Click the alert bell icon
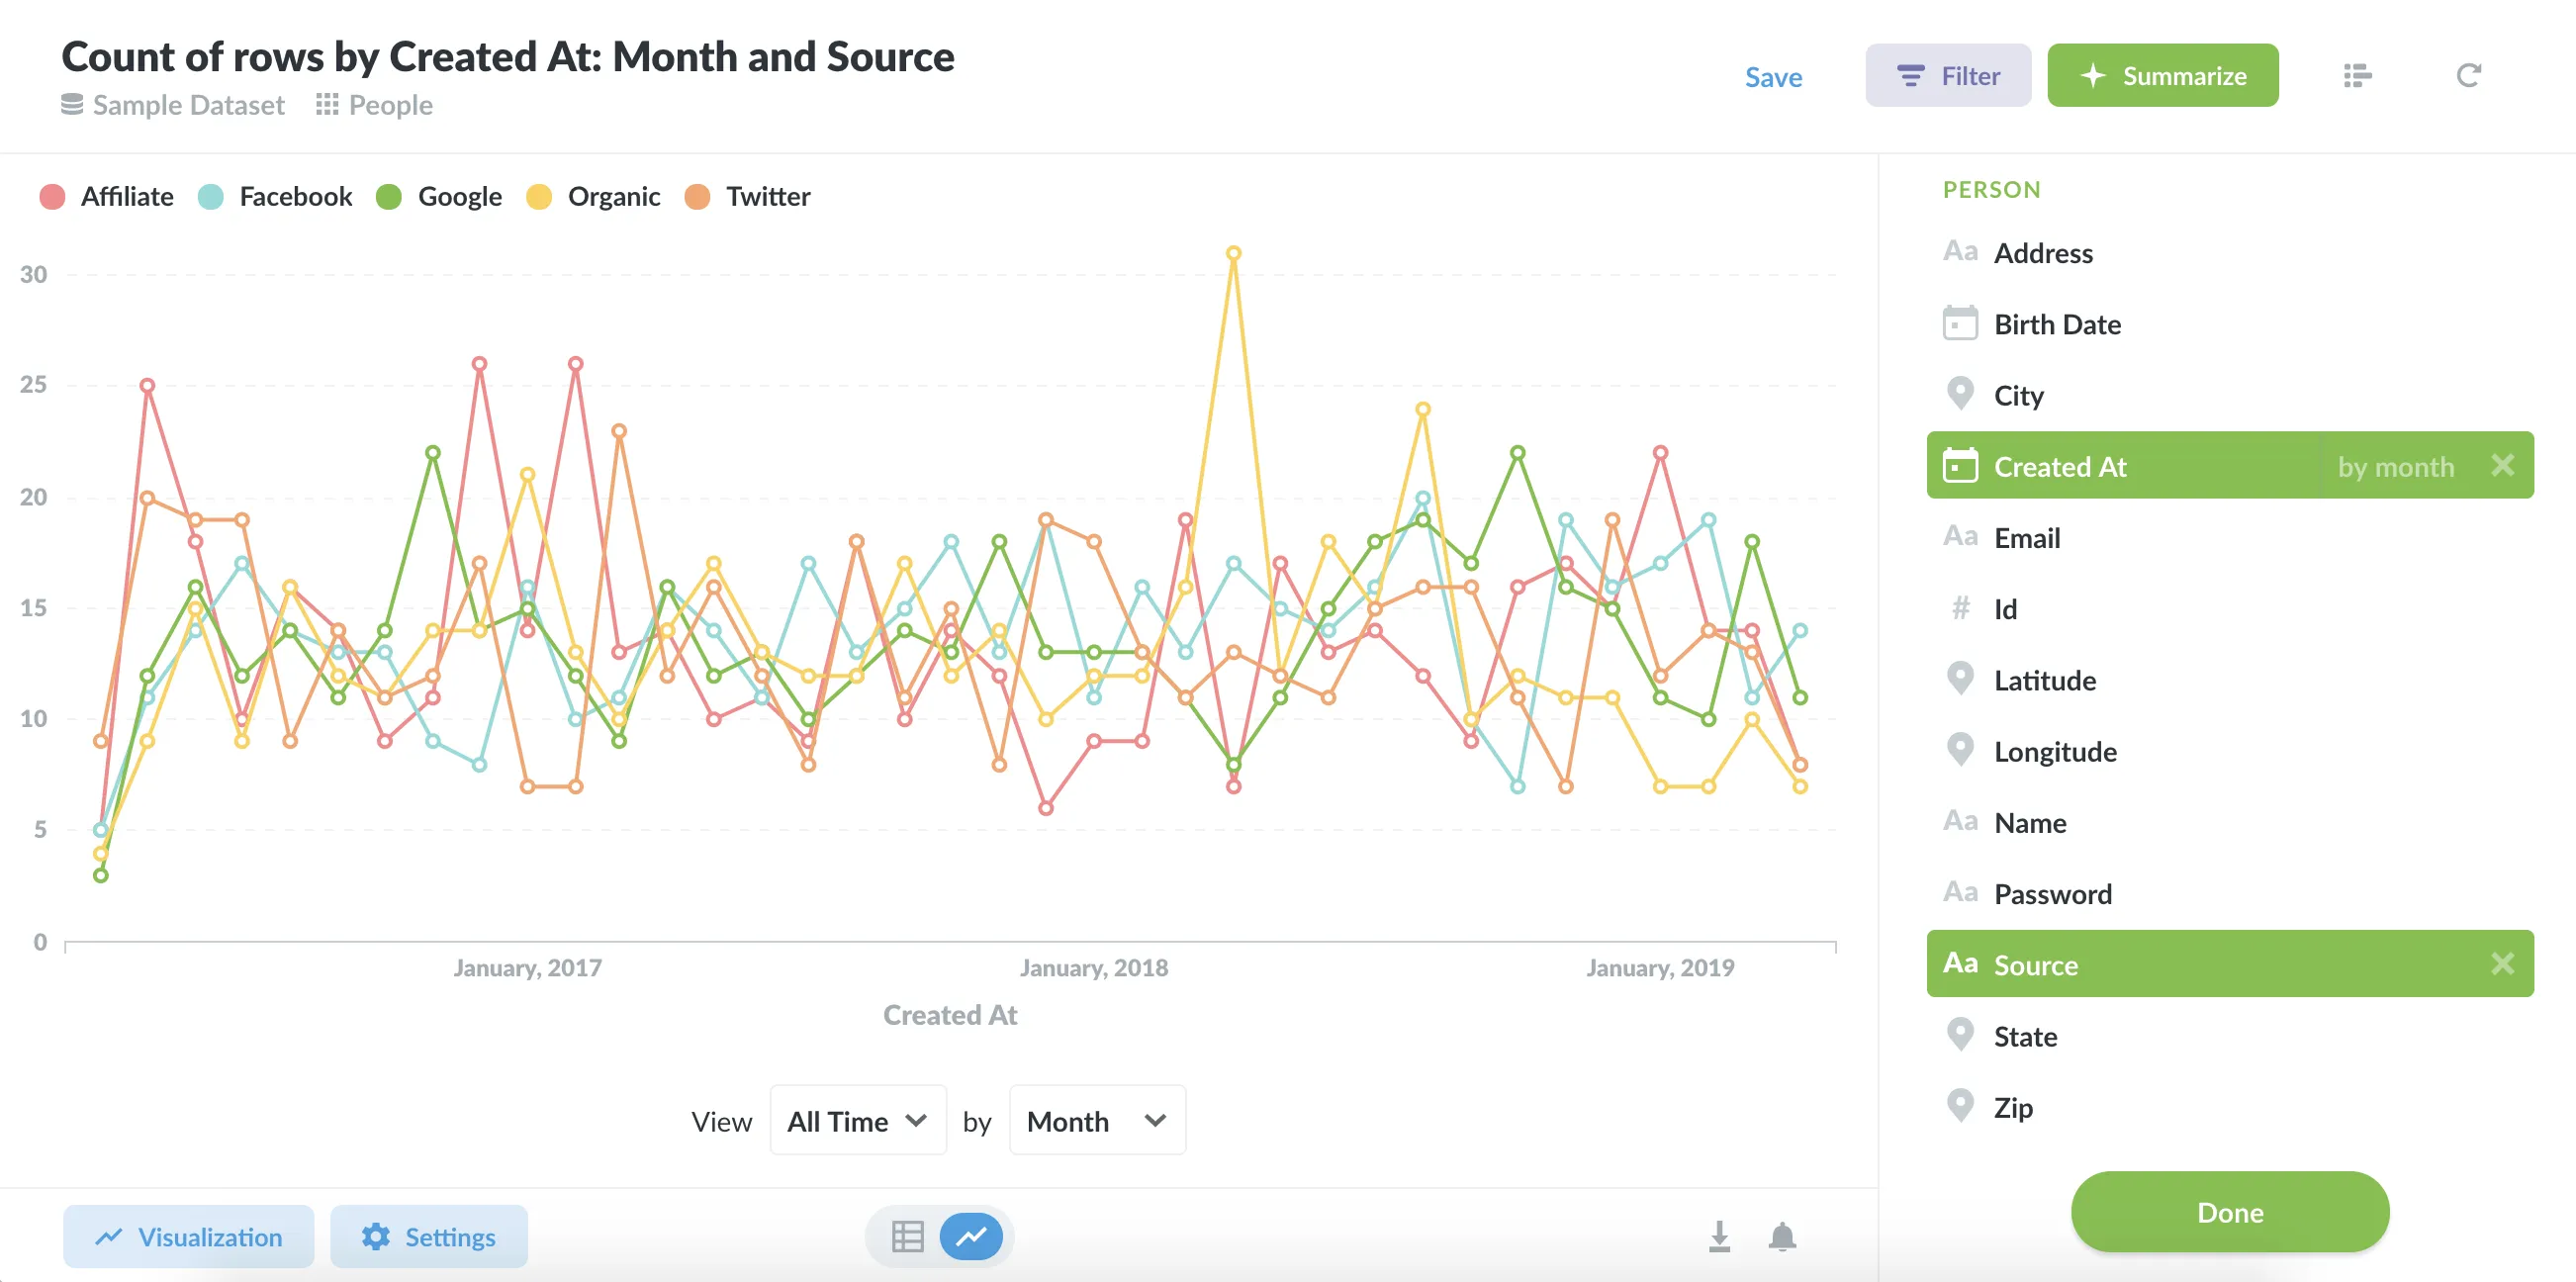 [1782, 1236]
